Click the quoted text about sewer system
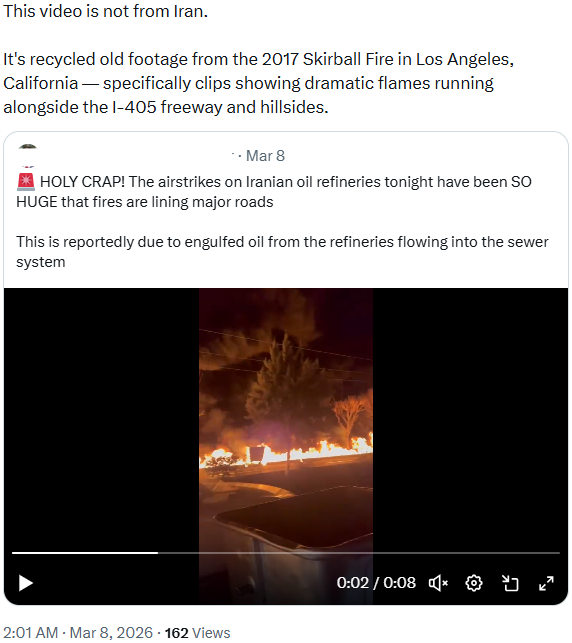Viewport: 572px width, 643px height. tap(282, 251)
